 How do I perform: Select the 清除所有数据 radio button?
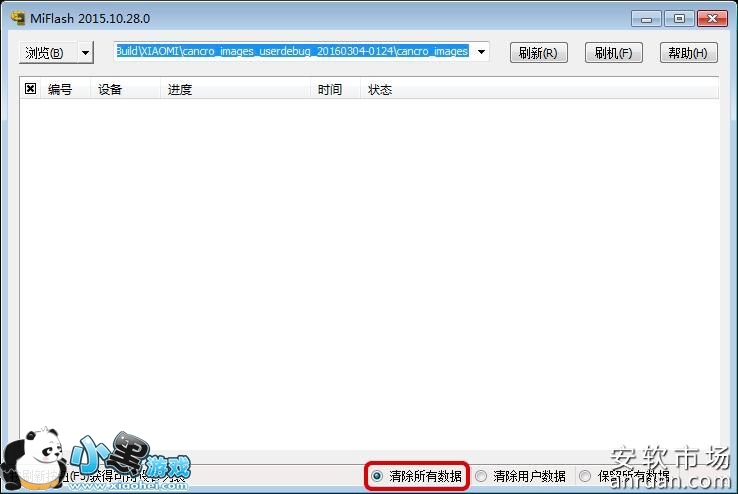377,476
